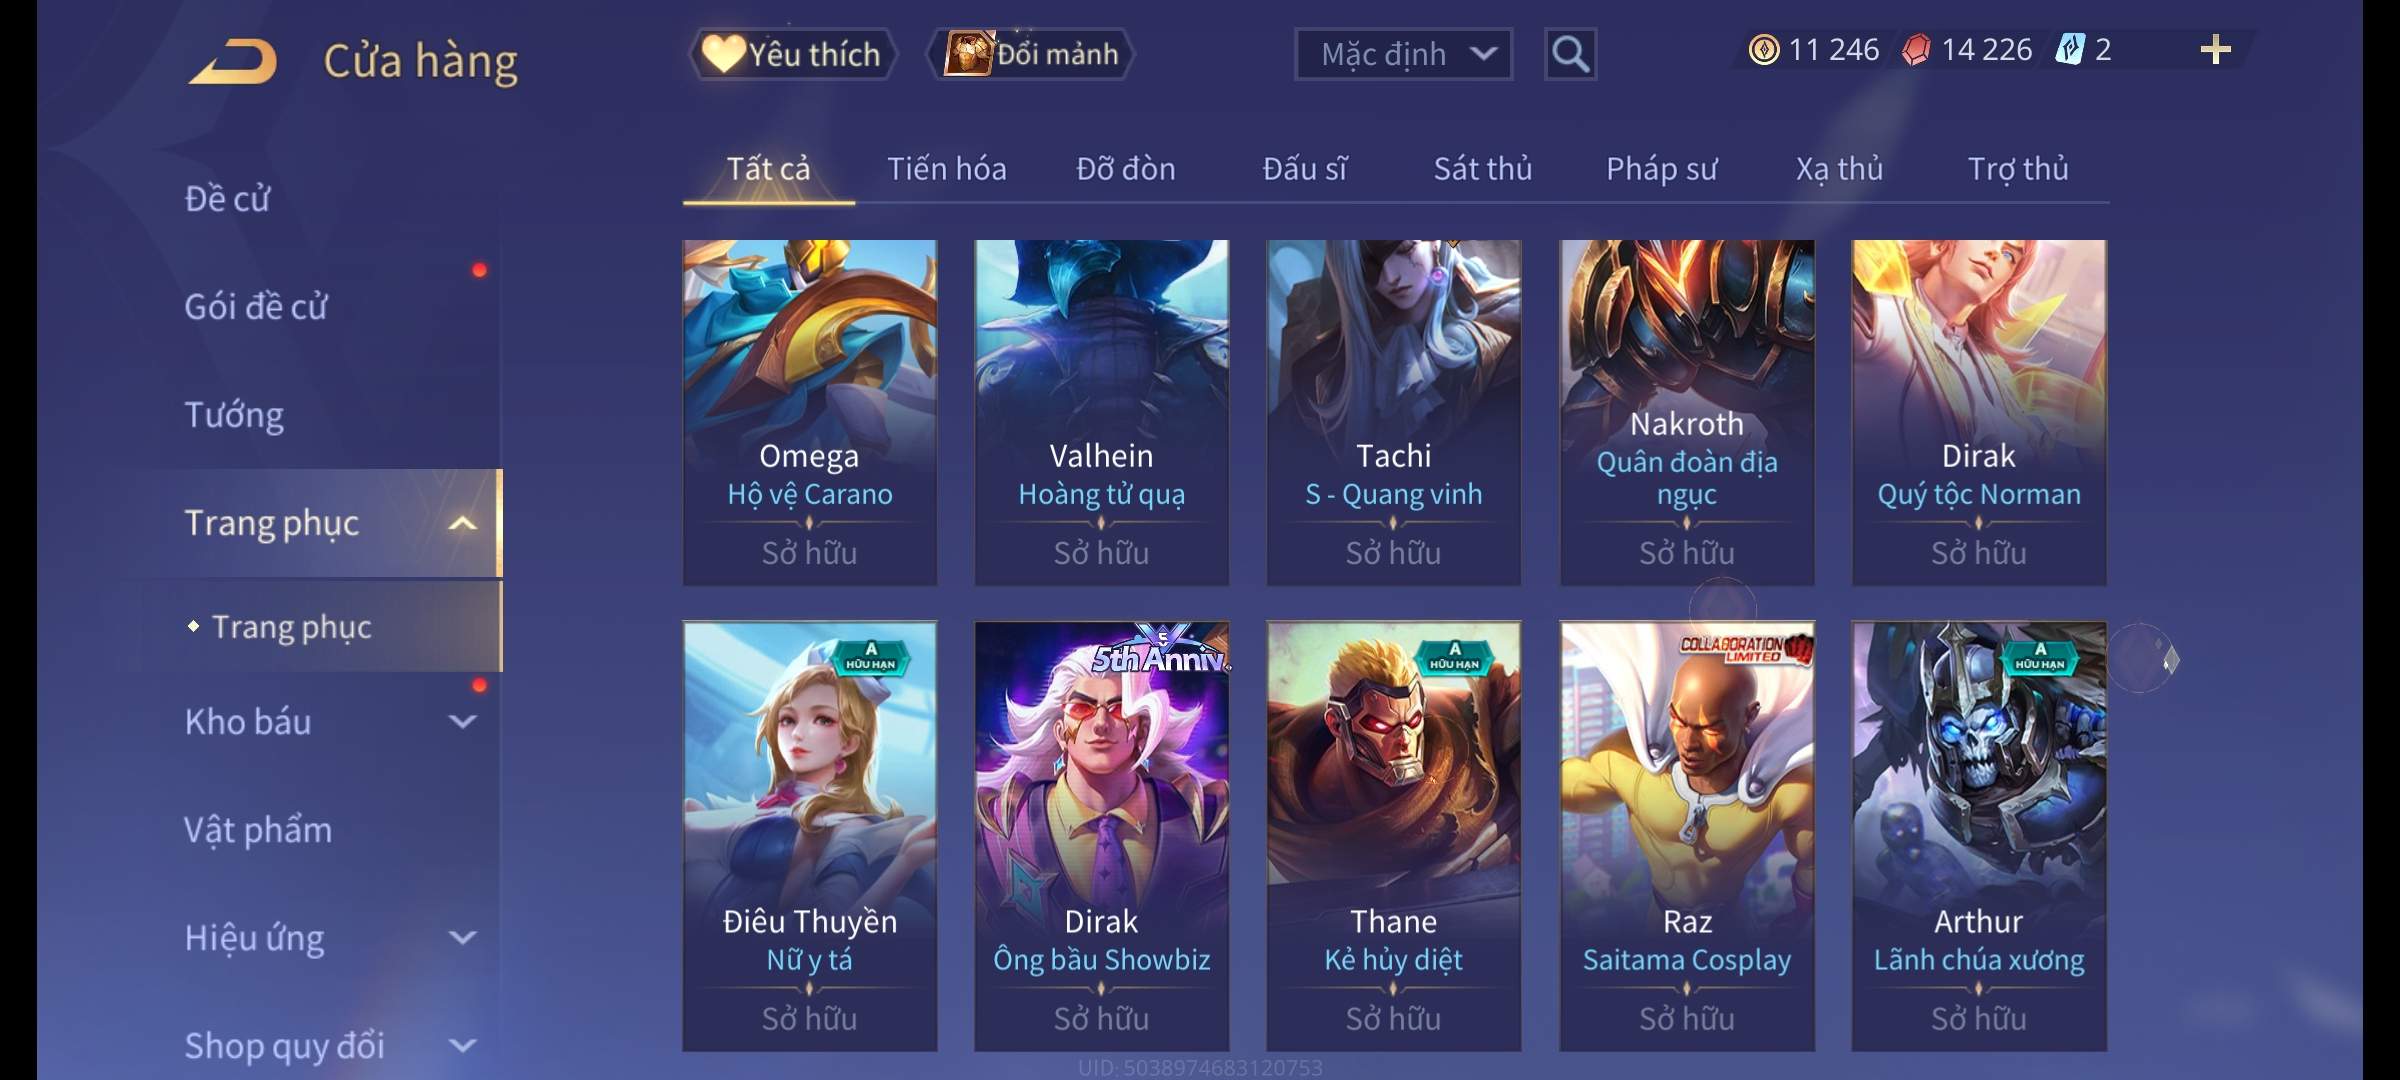Screen dimensions: 2400x1080
Task: Open Gói đề cử in sidebar
Action: click(256, 307)
